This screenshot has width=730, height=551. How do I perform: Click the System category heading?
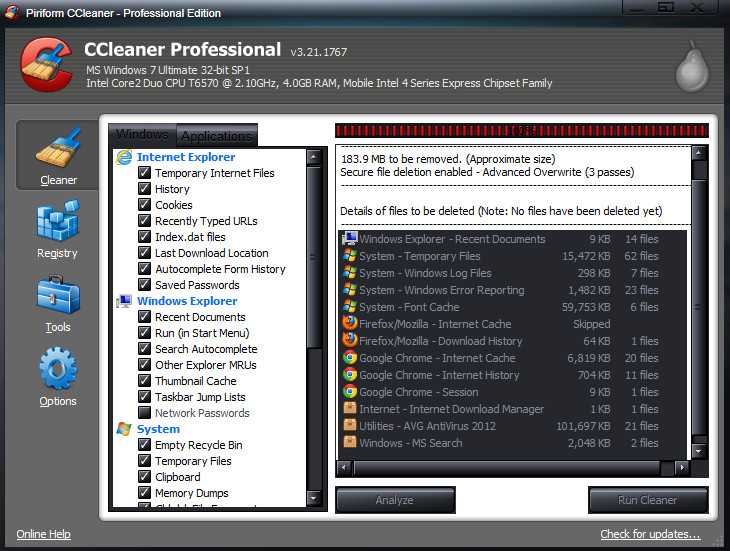pyautogui.click(x=158, y=429)
